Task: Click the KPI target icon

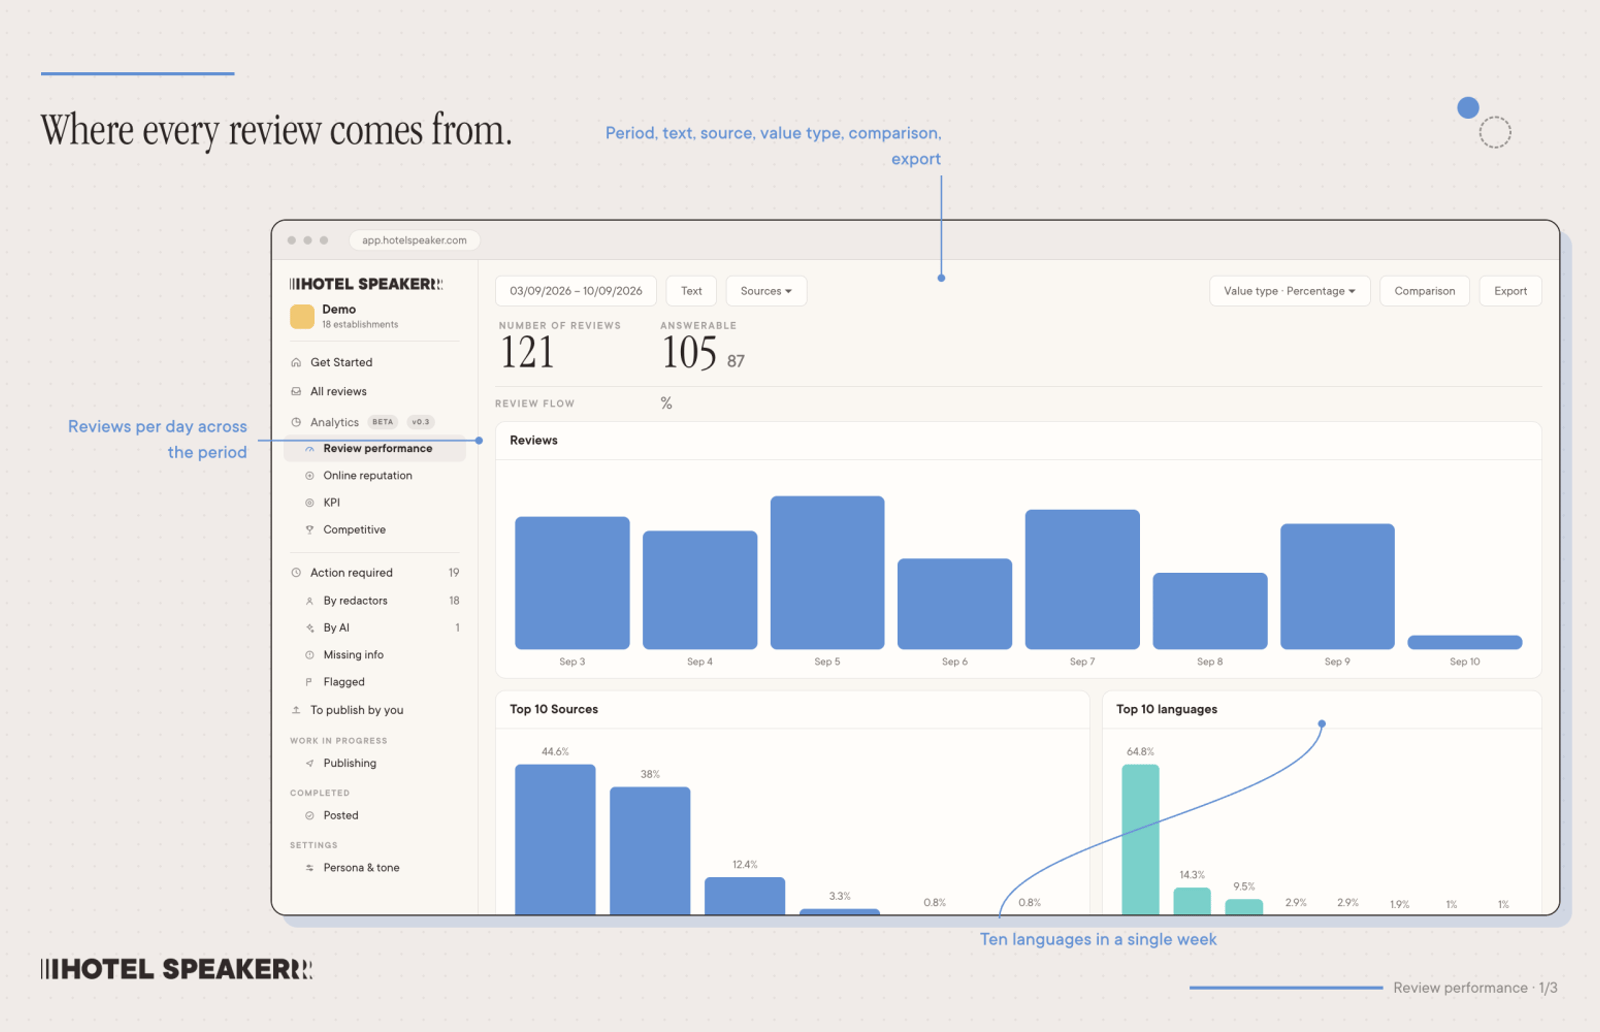Action: coord(310,503)
